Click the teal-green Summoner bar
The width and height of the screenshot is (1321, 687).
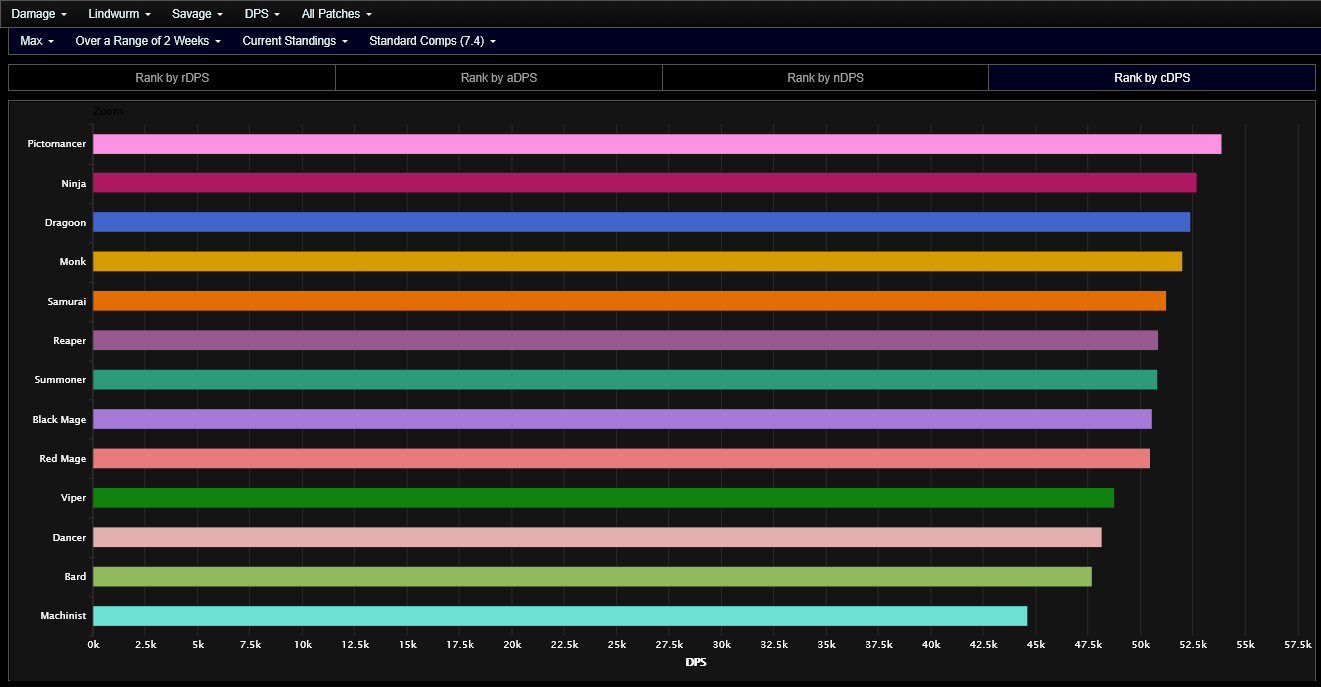tap(625, 380)
